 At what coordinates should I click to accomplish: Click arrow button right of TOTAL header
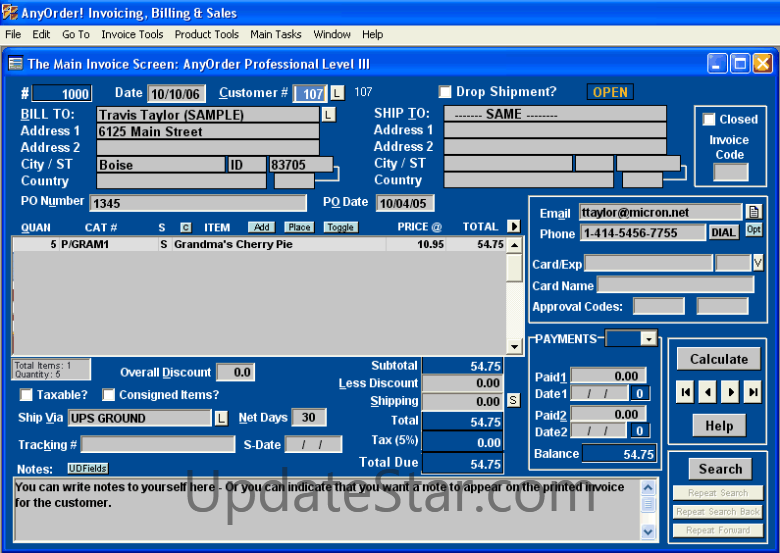pyautogui.click(x=514, y=226)
